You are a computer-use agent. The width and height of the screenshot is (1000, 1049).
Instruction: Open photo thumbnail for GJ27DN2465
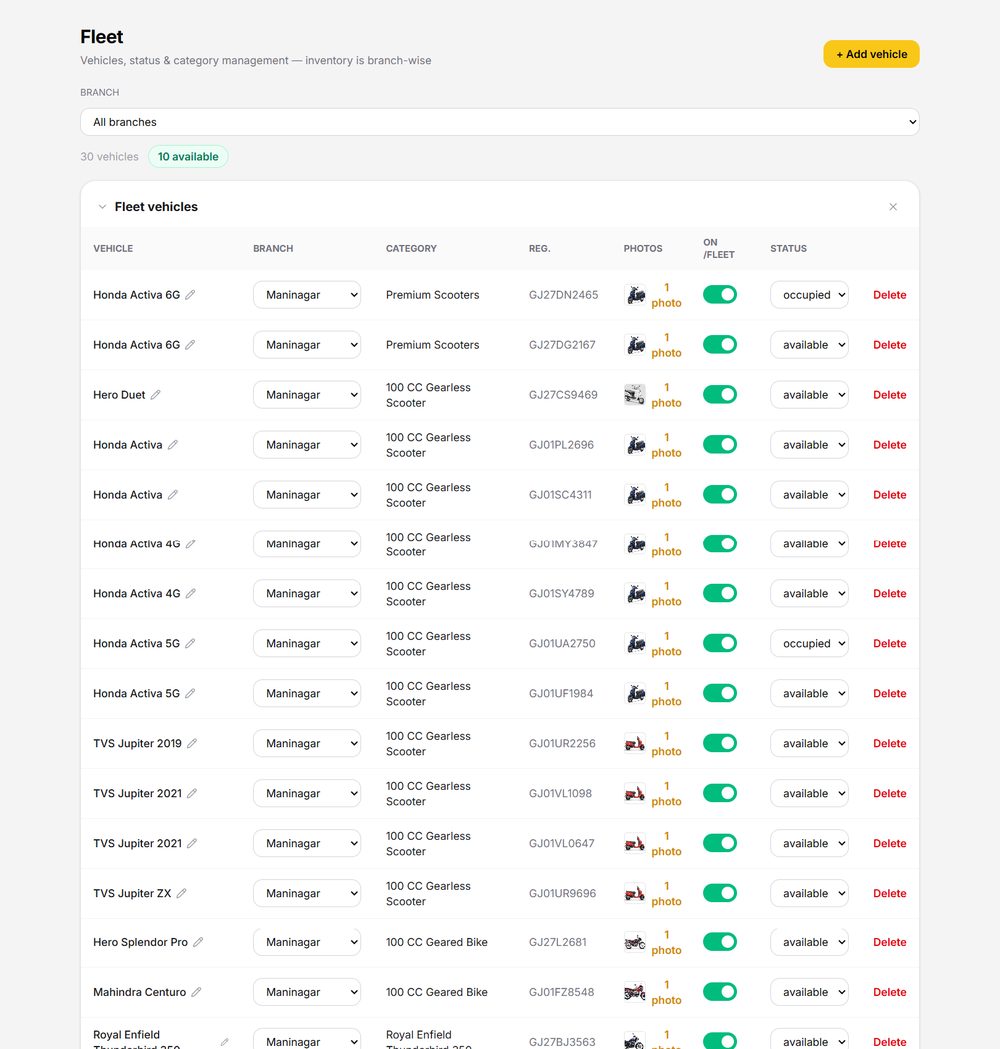point(635,295)
